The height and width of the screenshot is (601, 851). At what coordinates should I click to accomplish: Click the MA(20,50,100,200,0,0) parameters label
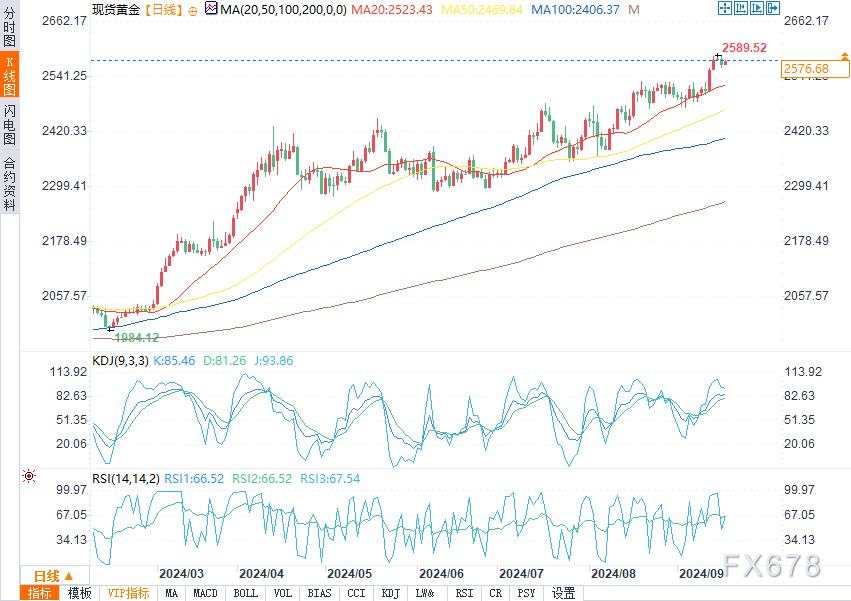(x=283, y=9)
